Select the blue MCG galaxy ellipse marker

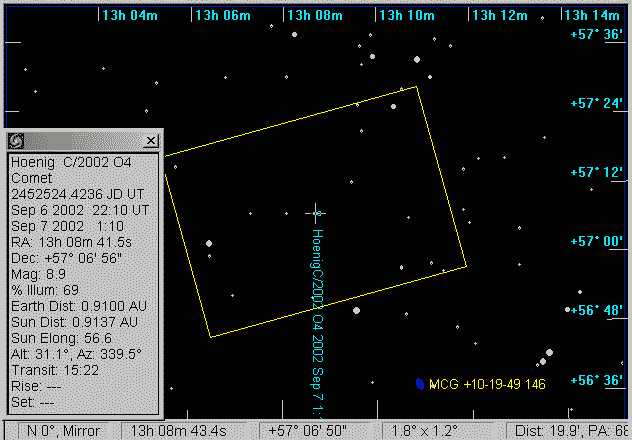point(420,384)
